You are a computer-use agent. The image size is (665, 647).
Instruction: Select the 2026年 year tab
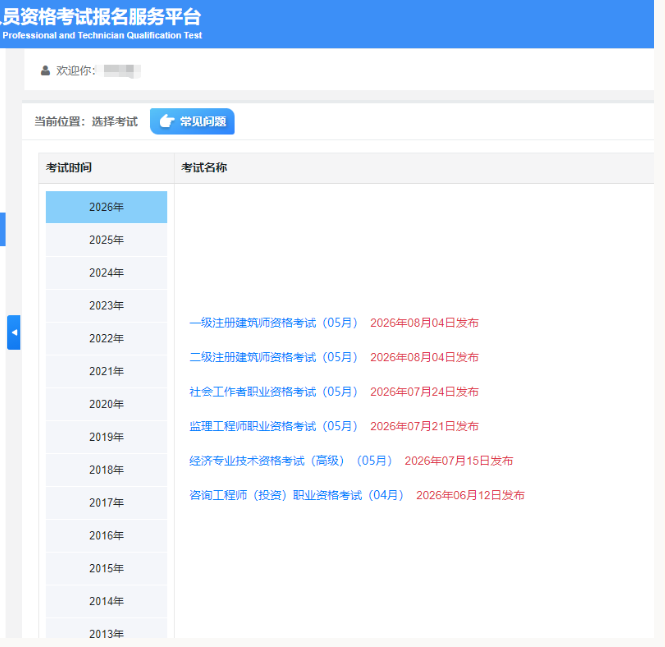click(x=106, y=207)
